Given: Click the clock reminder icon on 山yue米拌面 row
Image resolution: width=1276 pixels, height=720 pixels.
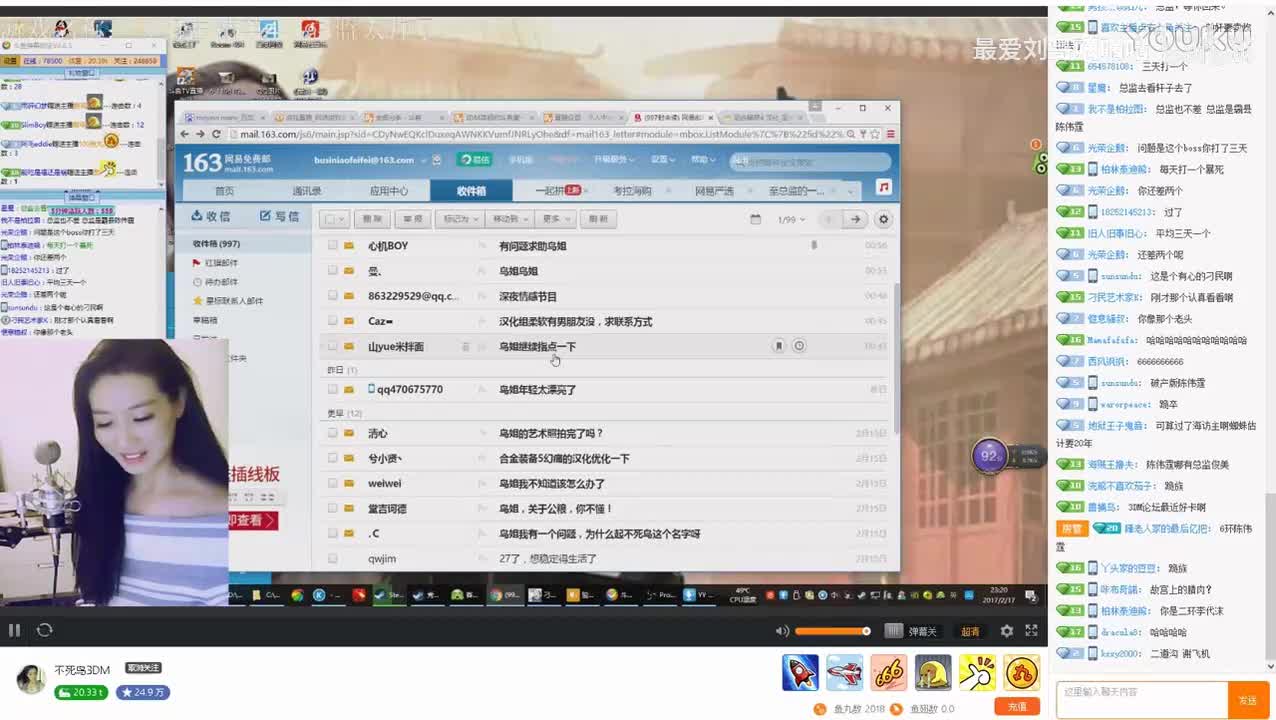Looking at the screenshot, I should (799, 346).
